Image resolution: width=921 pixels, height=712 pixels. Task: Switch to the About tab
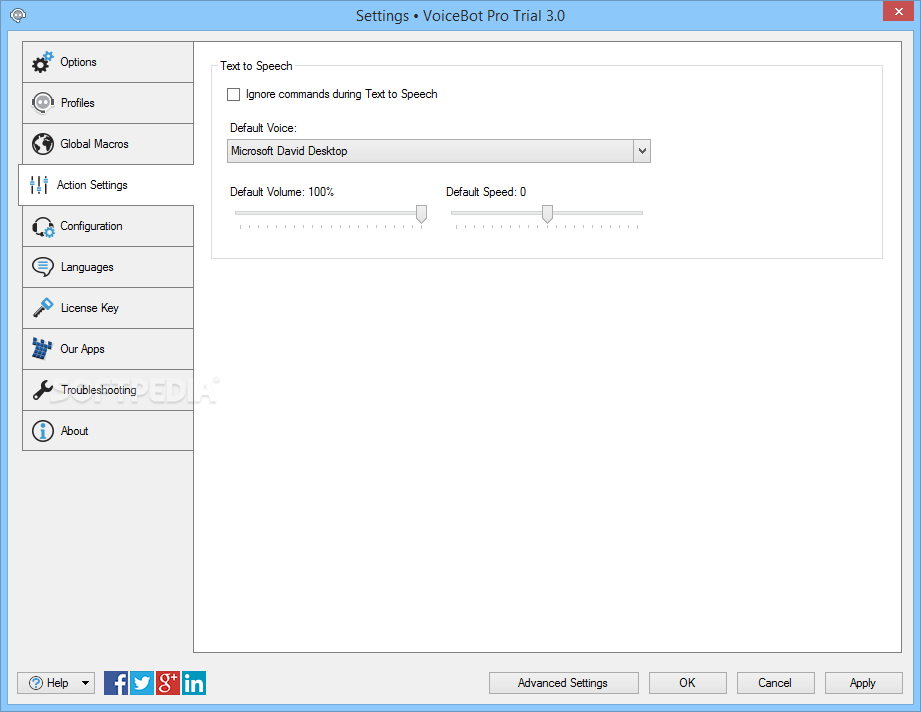[108, 431]
